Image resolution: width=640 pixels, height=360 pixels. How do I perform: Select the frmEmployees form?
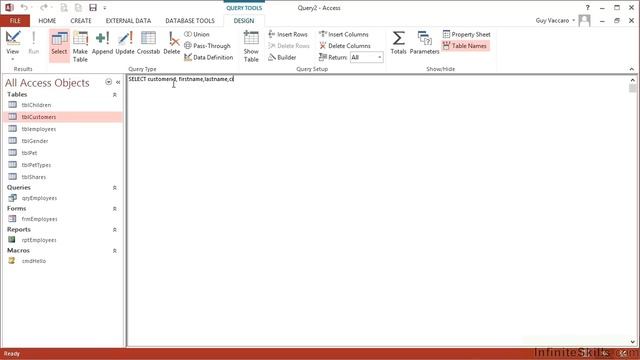[x=62, y=219]
